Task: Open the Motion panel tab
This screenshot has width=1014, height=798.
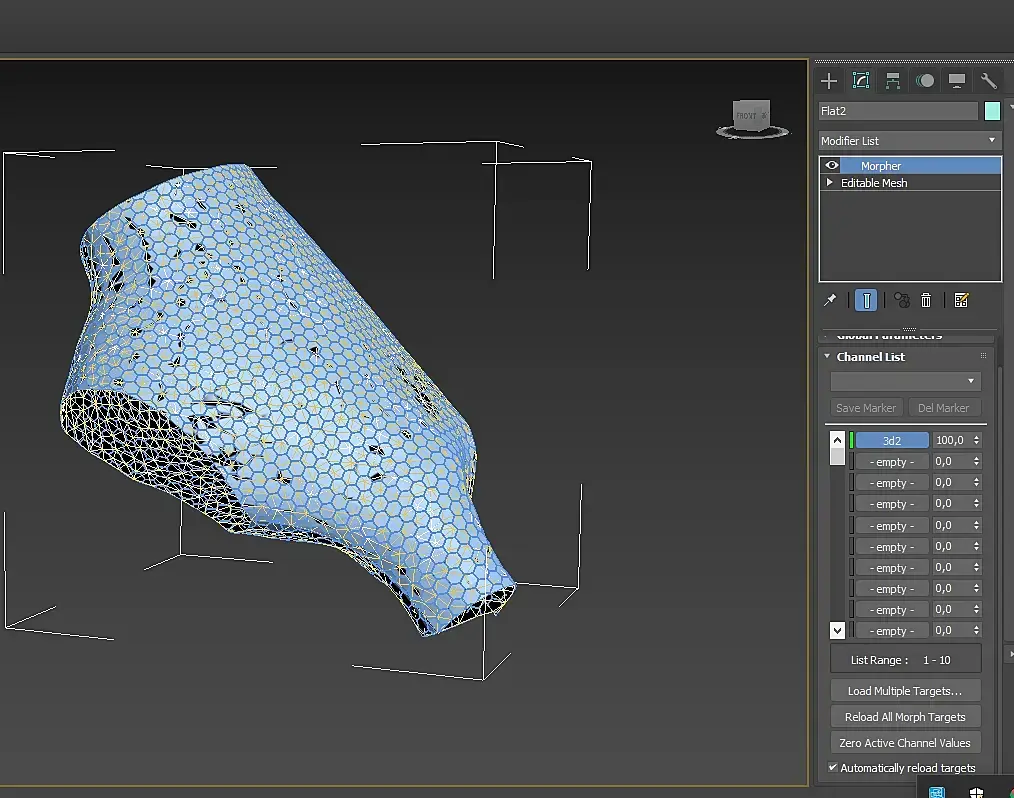Action: (925, 81)
